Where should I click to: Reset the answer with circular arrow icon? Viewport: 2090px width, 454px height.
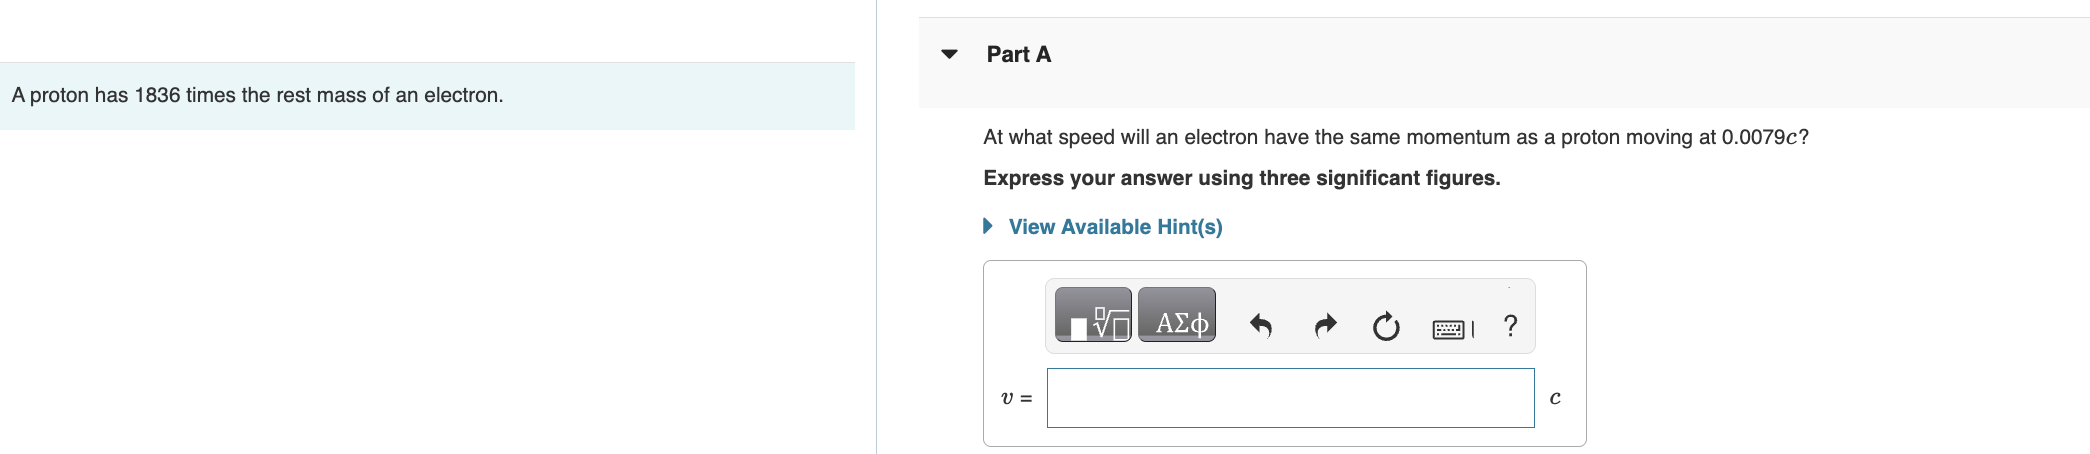point(1386,326)
